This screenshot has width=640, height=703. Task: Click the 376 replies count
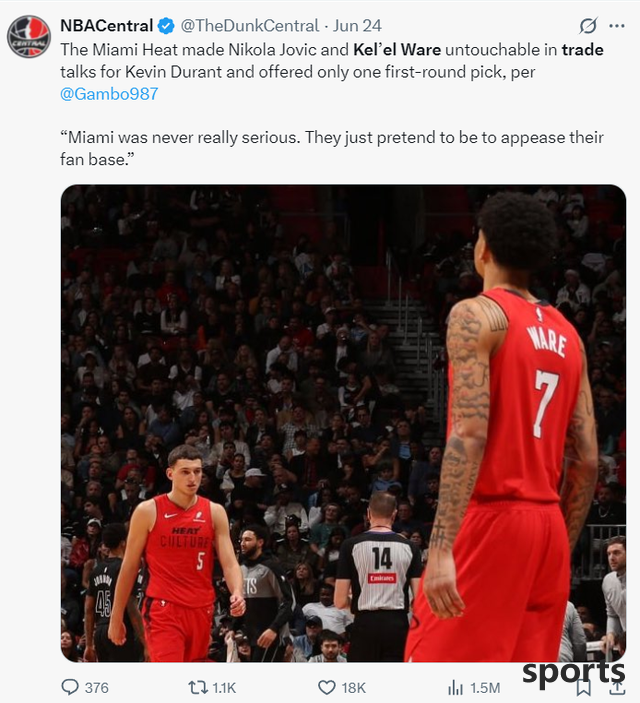(x=97, y=688)
